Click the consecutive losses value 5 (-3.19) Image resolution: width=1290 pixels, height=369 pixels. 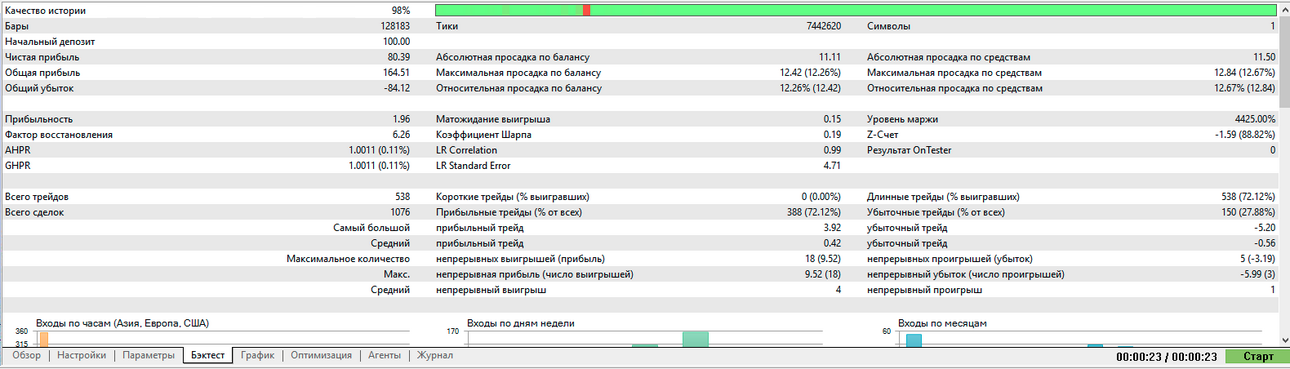[1257, 258]
